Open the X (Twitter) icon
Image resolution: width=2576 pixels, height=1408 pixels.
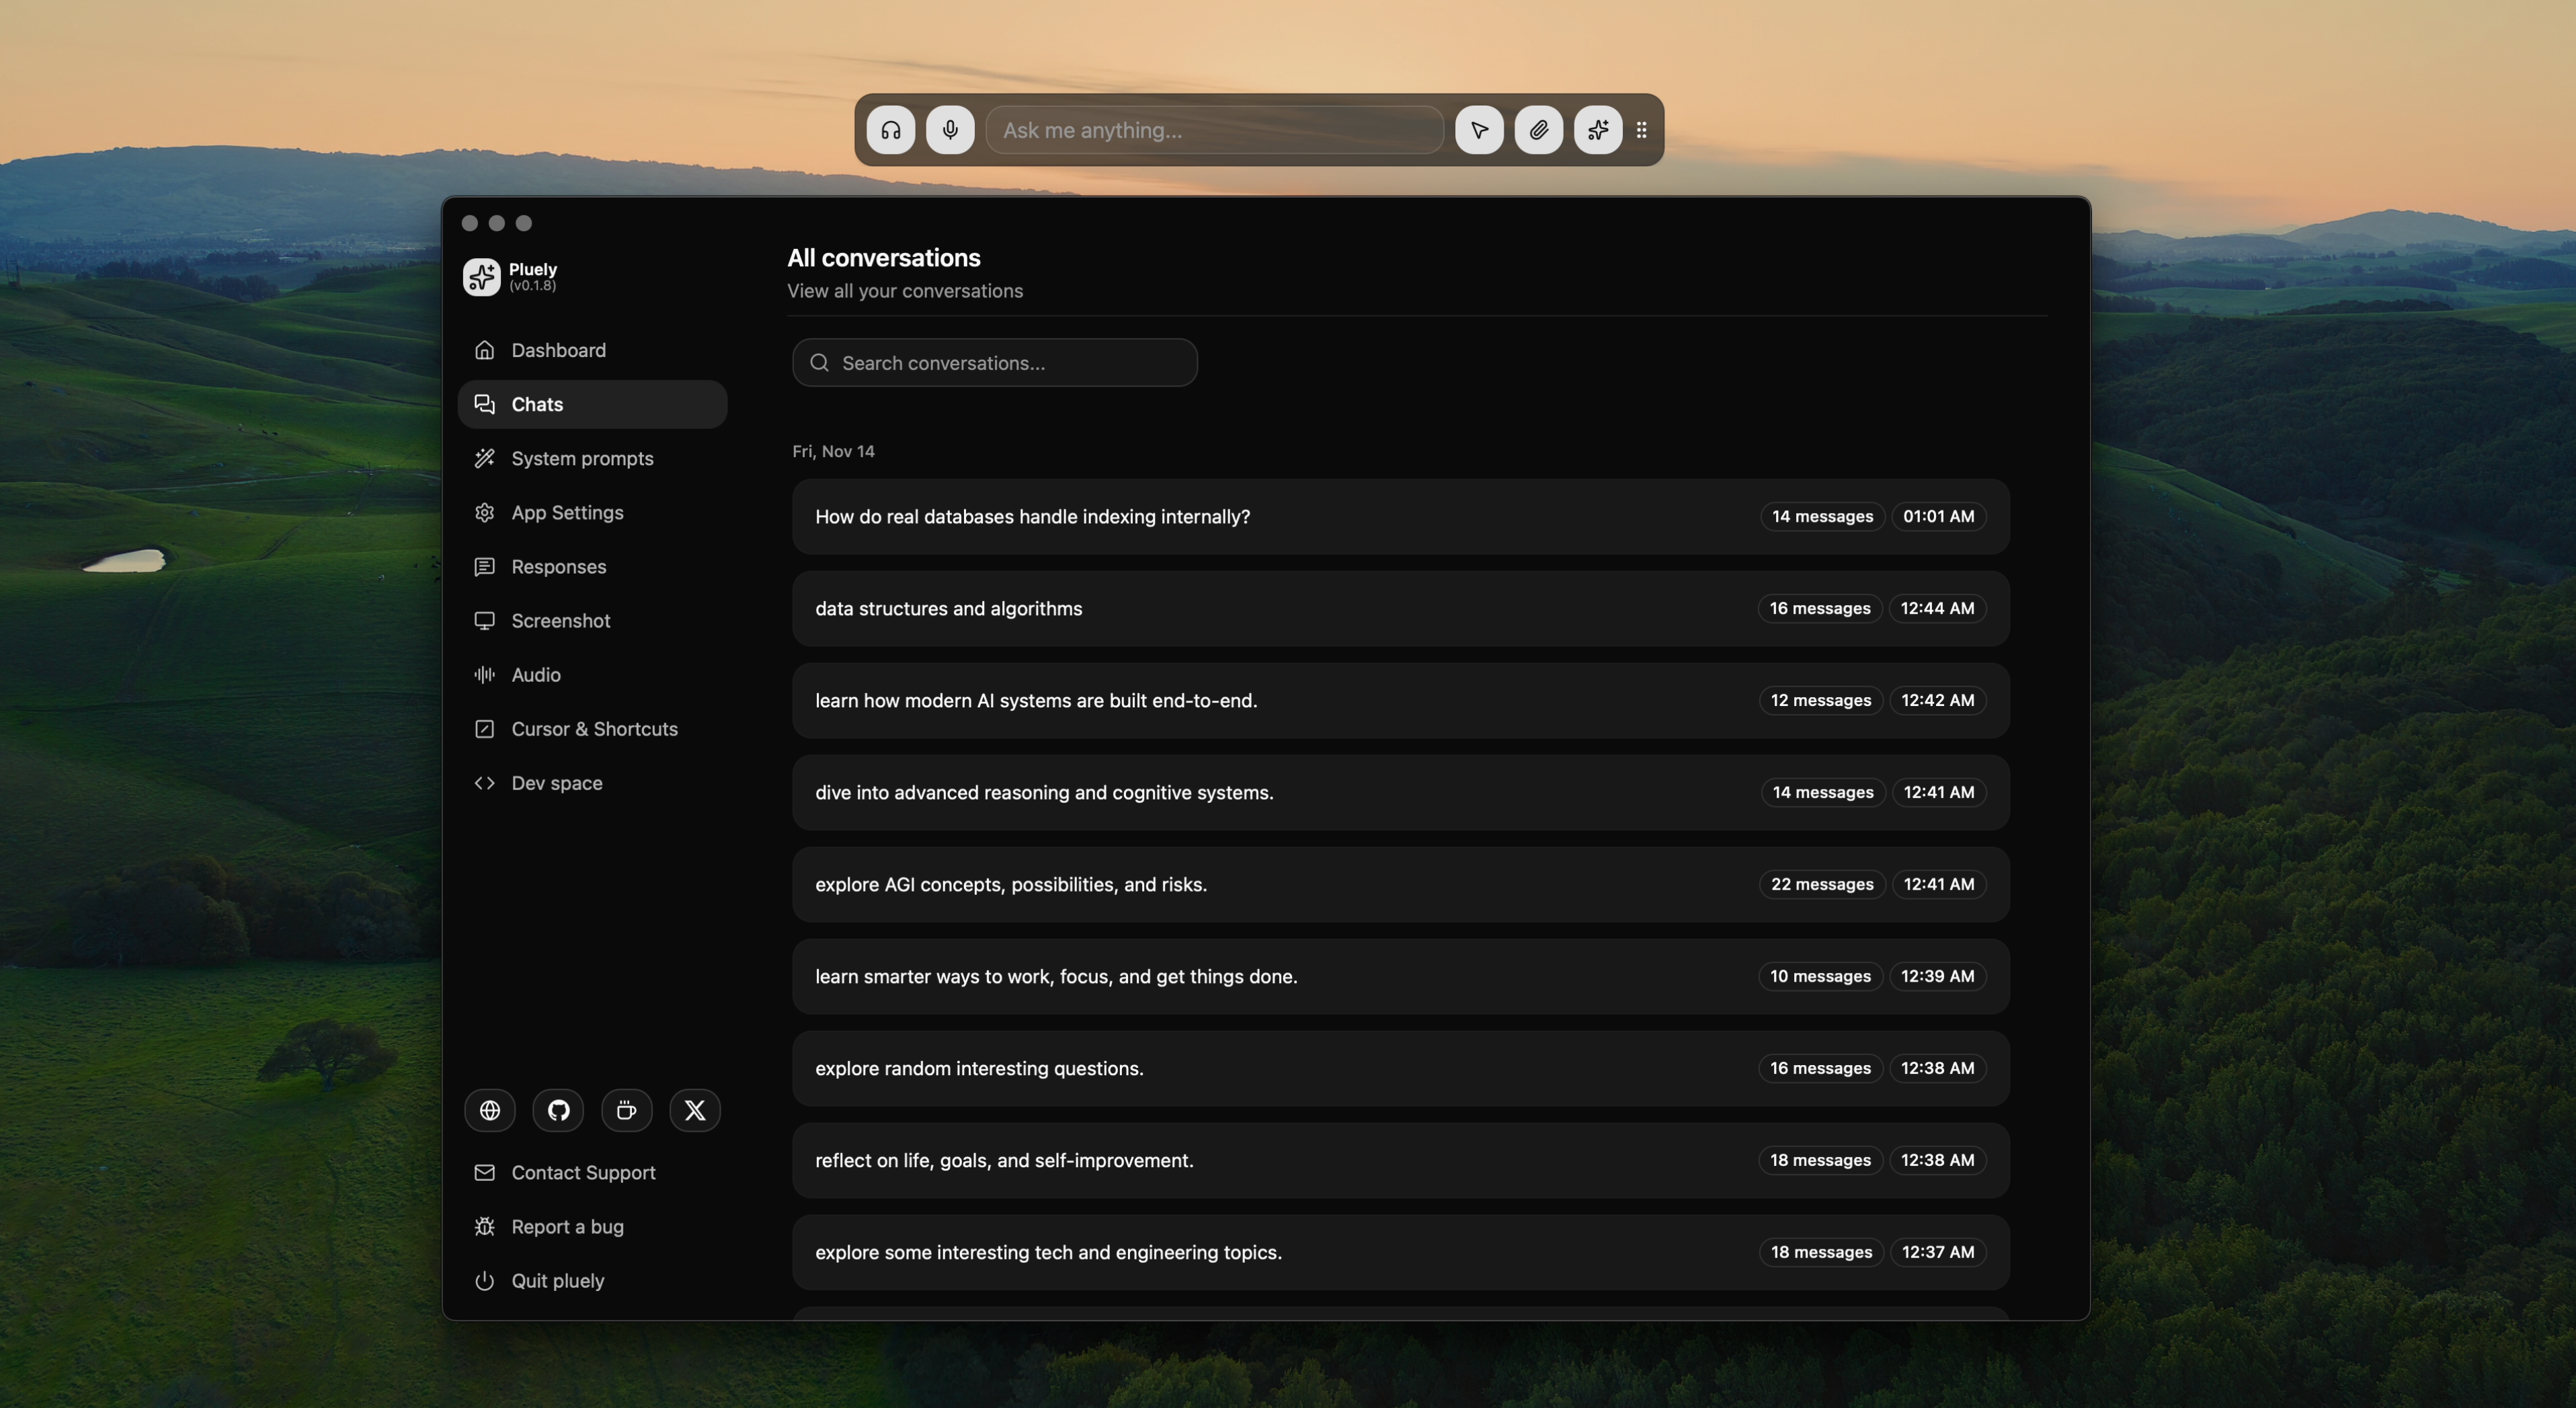(695, 1110)
